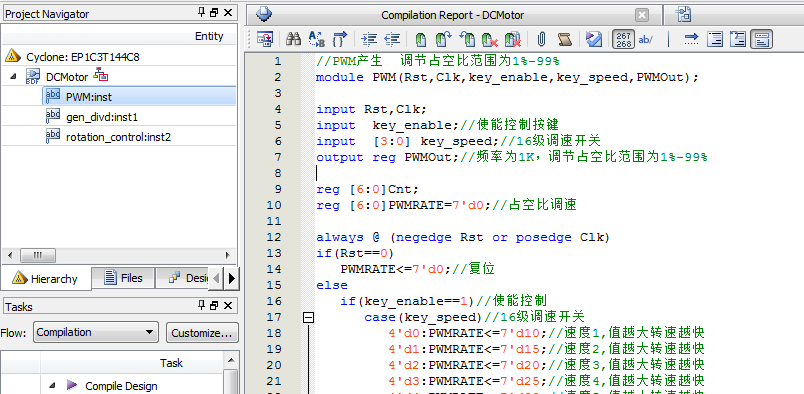The image size is (804, 394).
Task: Click the second page layout icon in toolbar
Action: (x=738, y=40)
